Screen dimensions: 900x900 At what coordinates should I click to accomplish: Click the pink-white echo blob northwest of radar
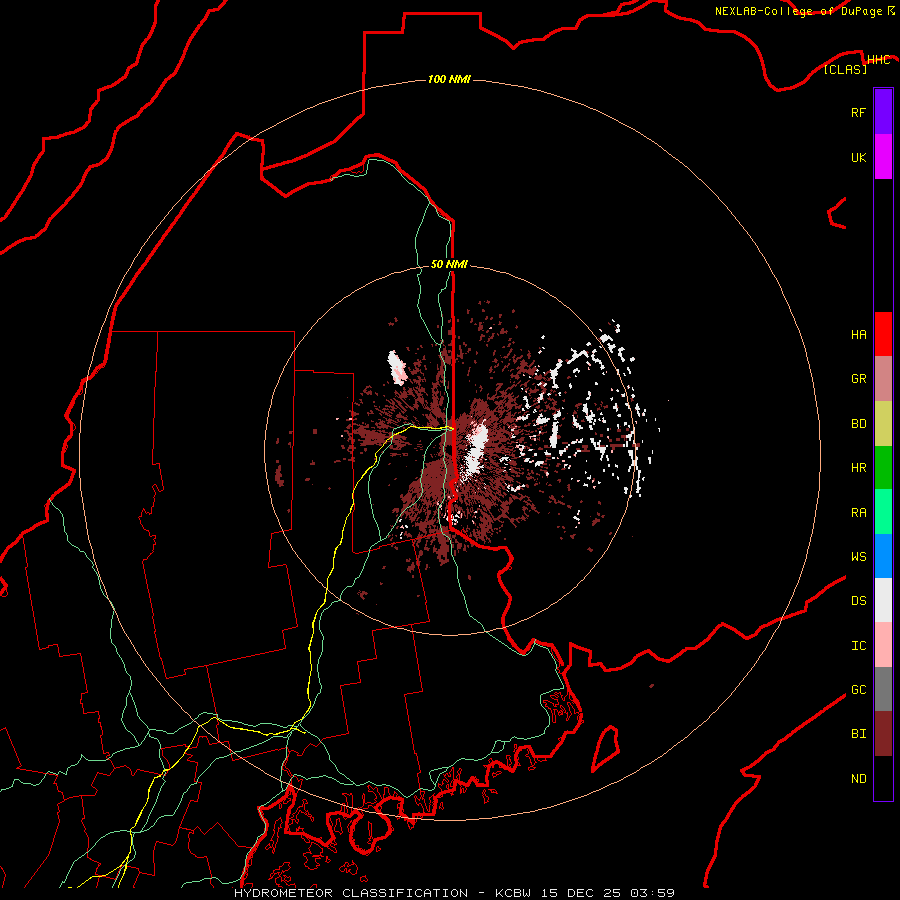[x=397, y=367]
